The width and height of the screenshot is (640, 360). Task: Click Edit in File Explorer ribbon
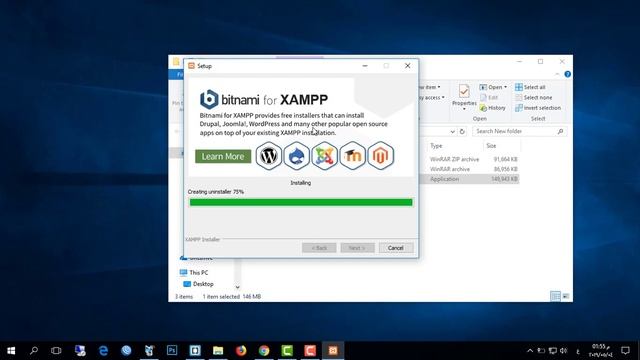489,98
